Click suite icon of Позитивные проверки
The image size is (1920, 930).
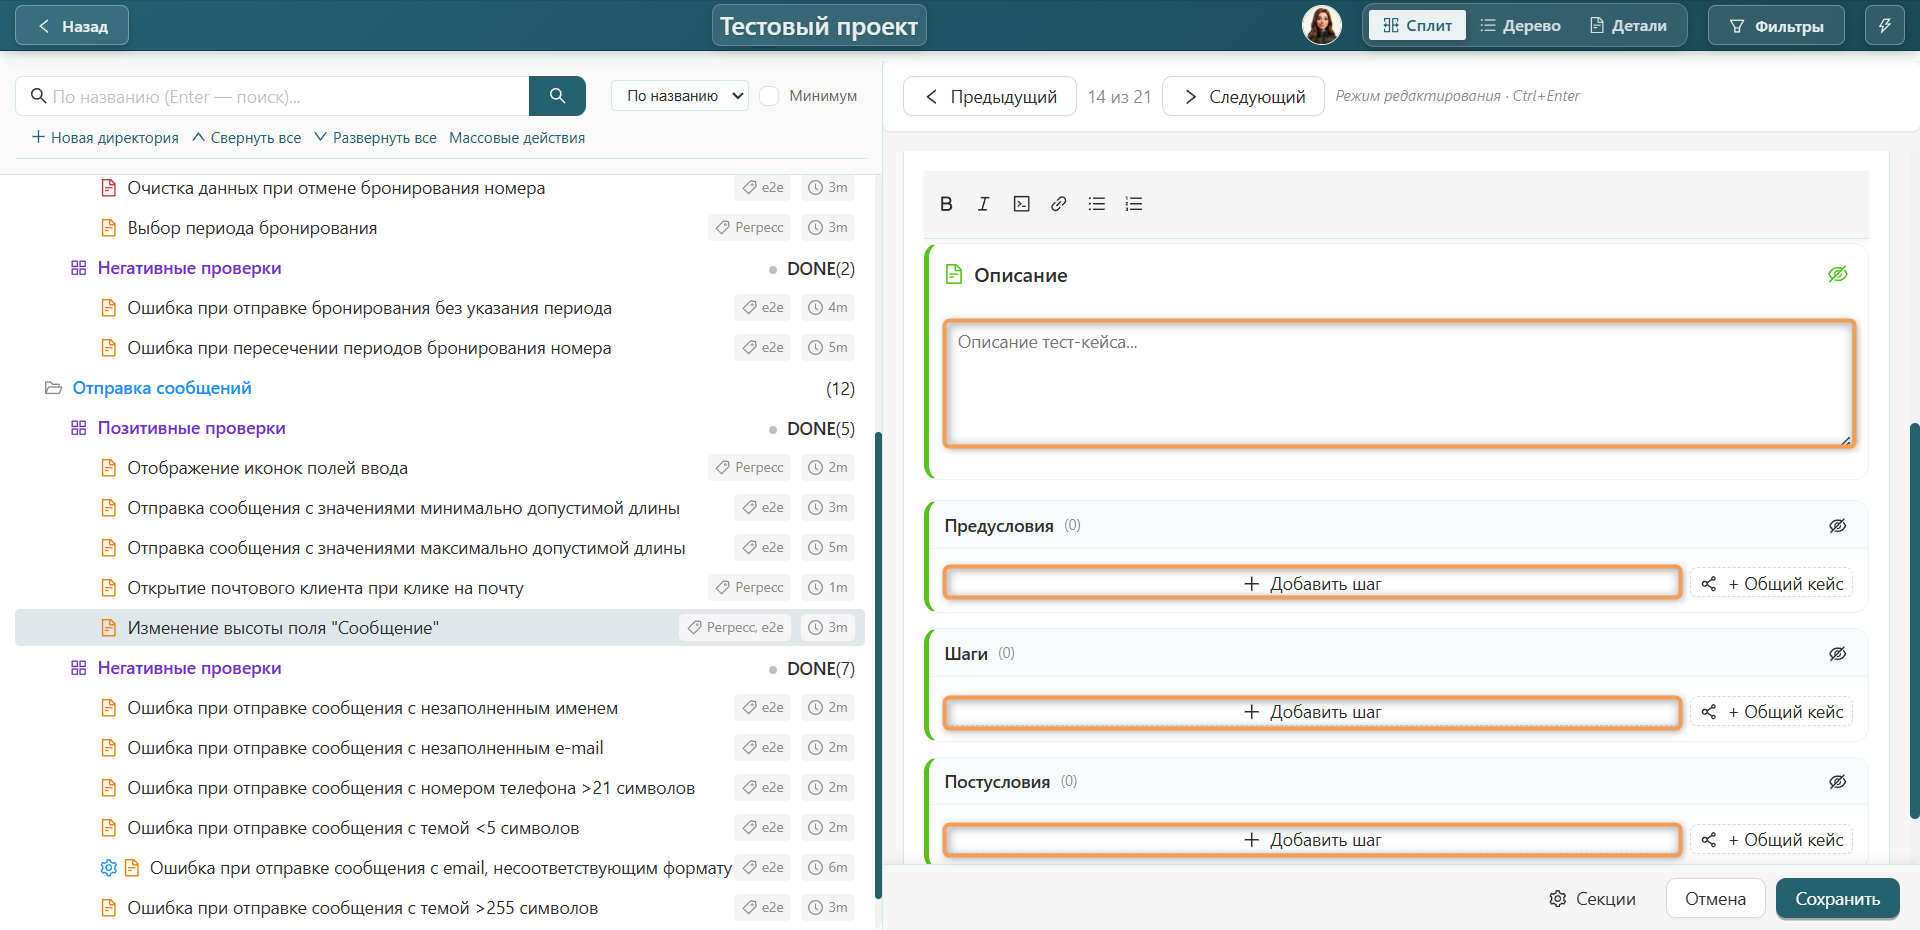pyautogui.click(x=79, y=428)
